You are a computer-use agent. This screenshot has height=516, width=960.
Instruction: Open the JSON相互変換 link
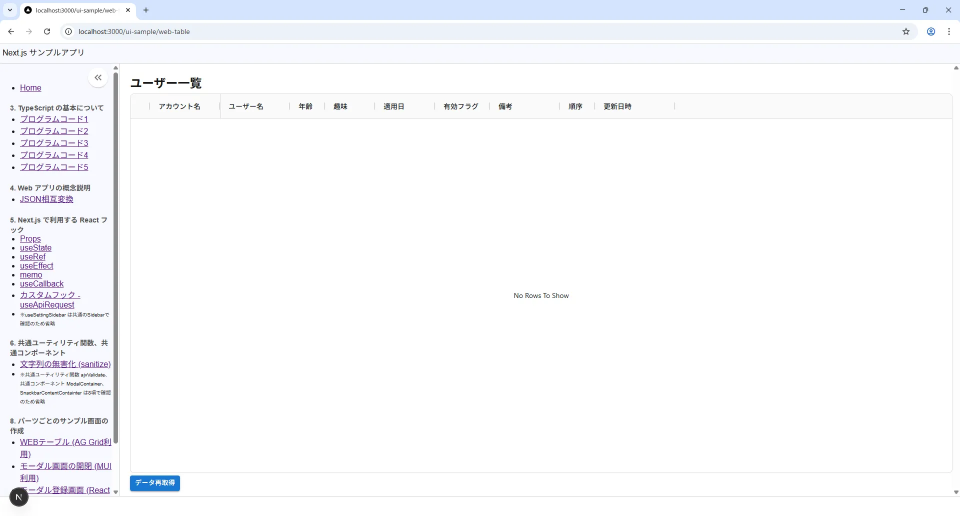(47, 200)
